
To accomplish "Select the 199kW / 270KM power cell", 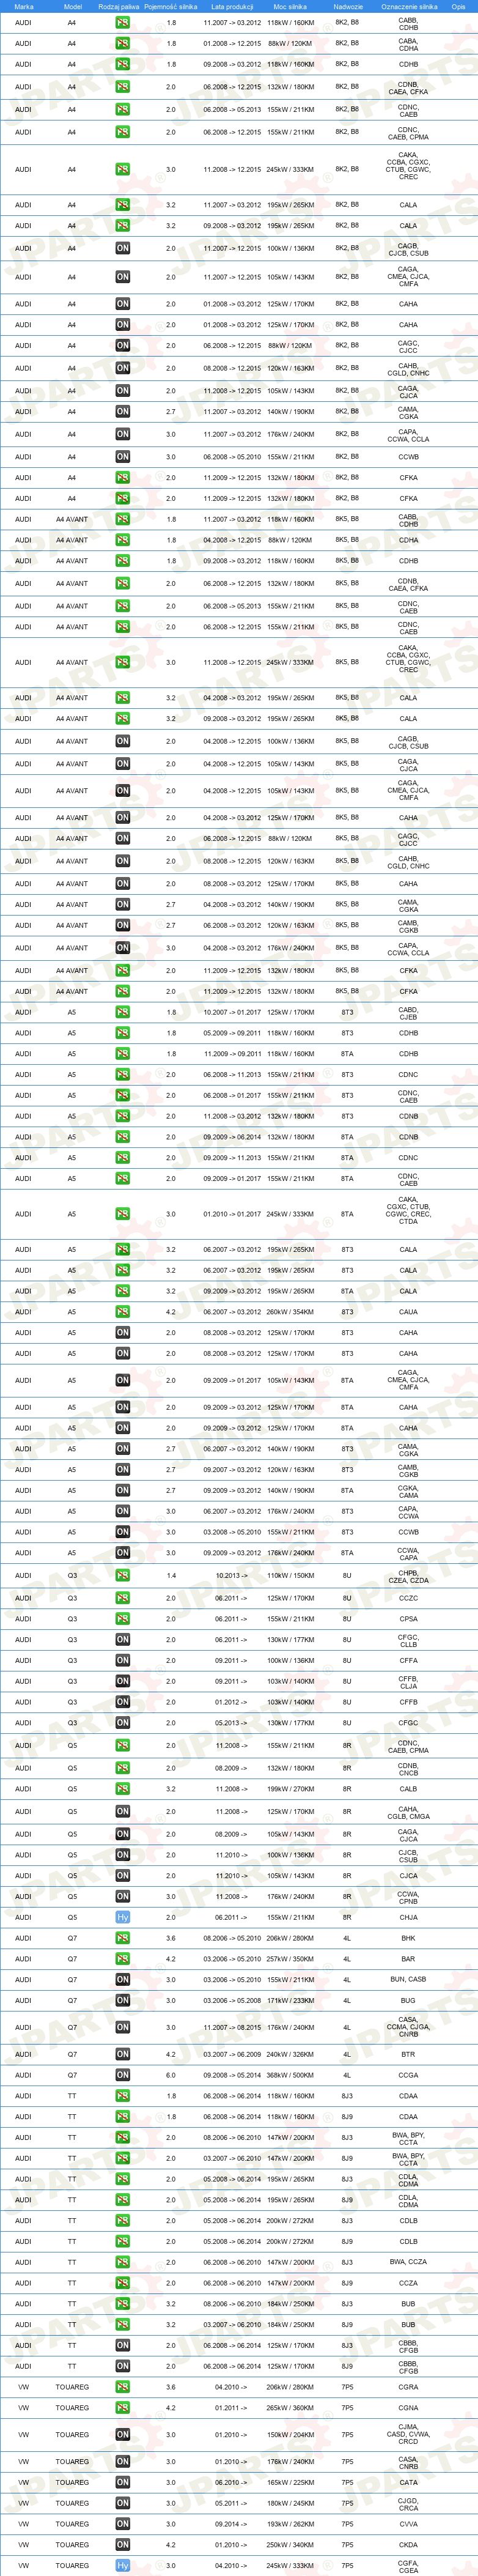I will (x=290, y=1789).
